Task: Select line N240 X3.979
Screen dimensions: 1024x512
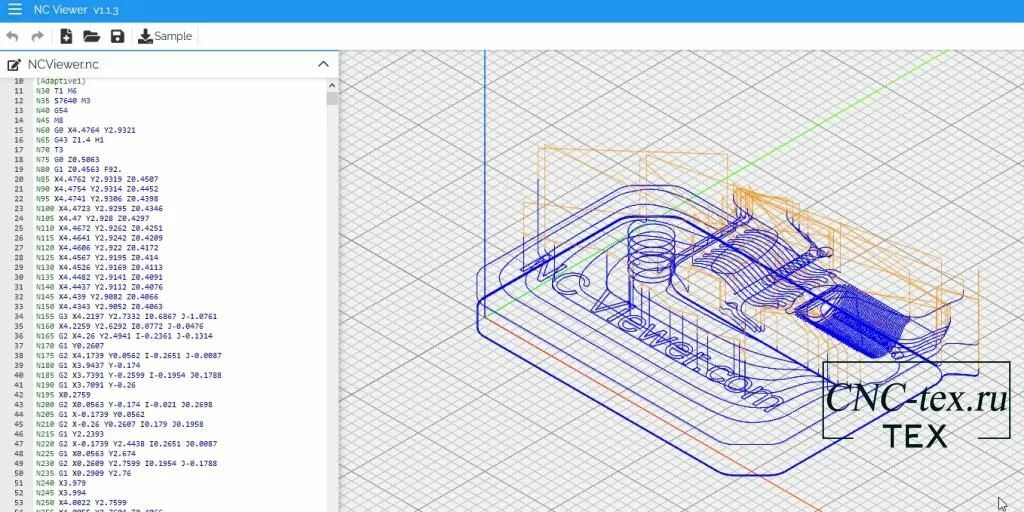Action: pos(61,483)
